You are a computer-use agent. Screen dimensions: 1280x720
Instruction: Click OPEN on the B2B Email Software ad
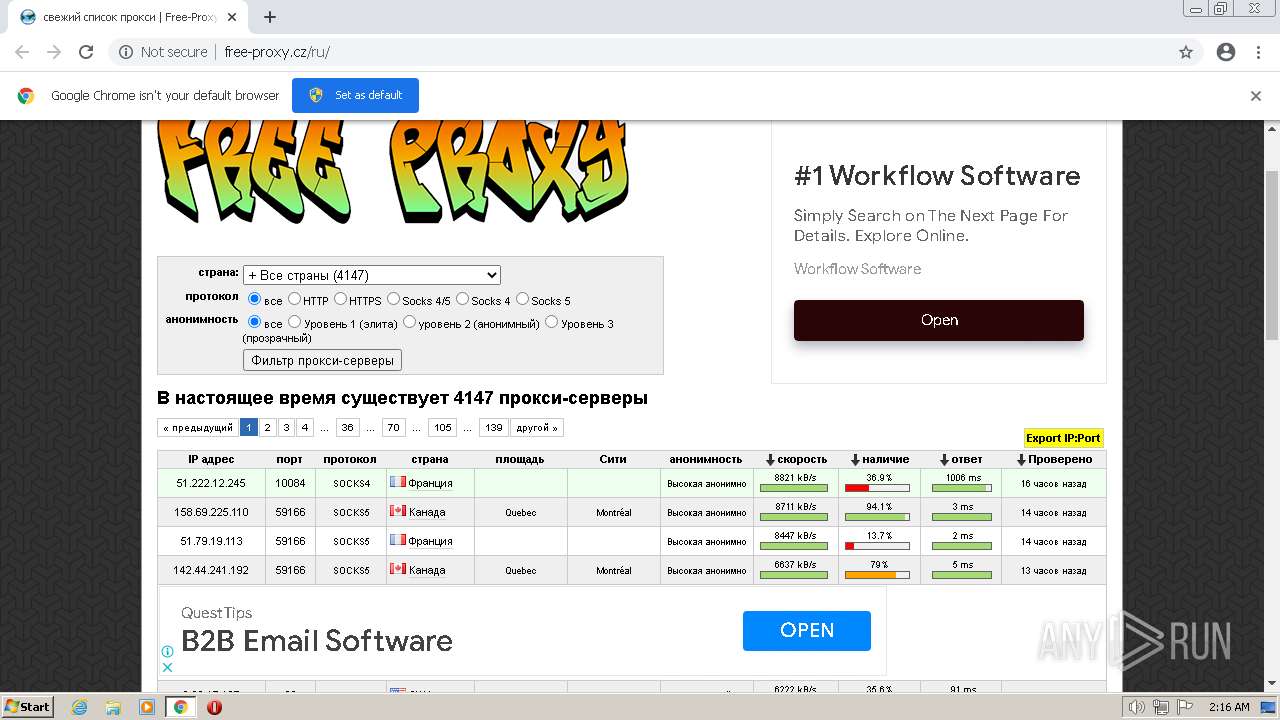pyautogui.click(x=807, y=630)
